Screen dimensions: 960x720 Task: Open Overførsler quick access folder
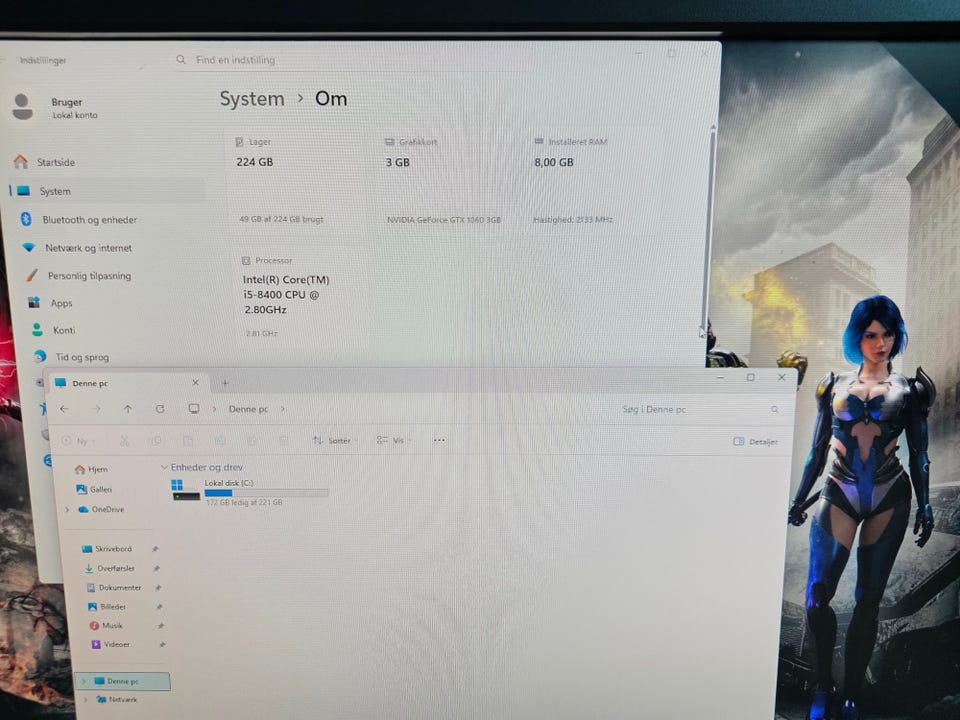[x=110, y=568]
